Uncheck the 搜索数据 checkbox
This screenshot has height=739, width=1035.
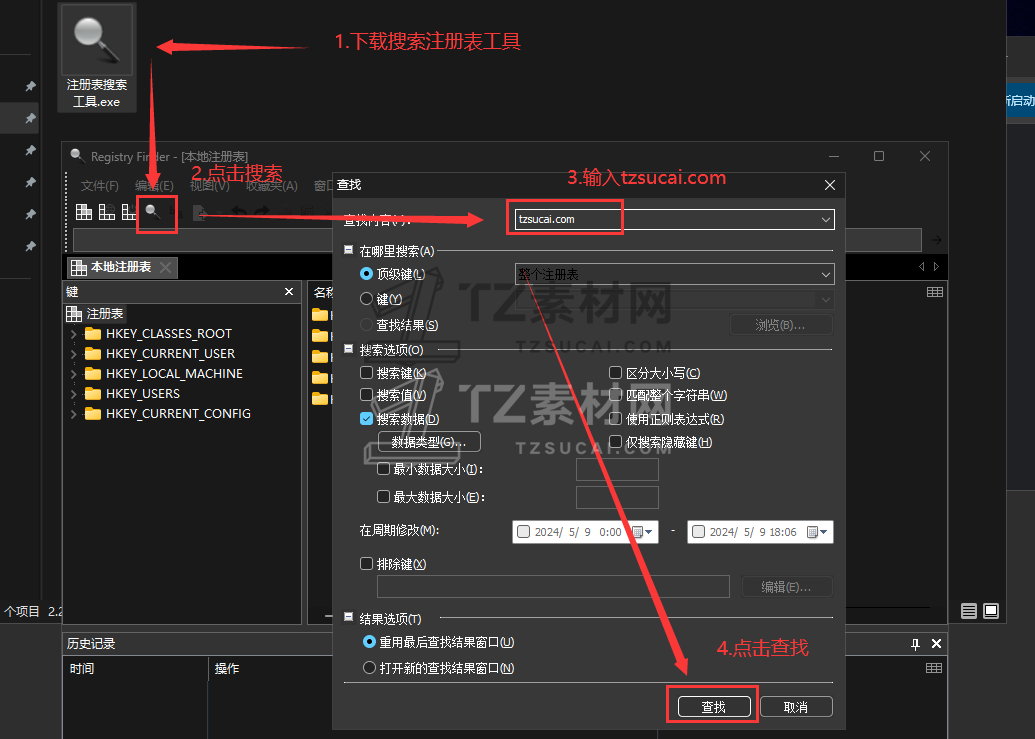(366, 418)
